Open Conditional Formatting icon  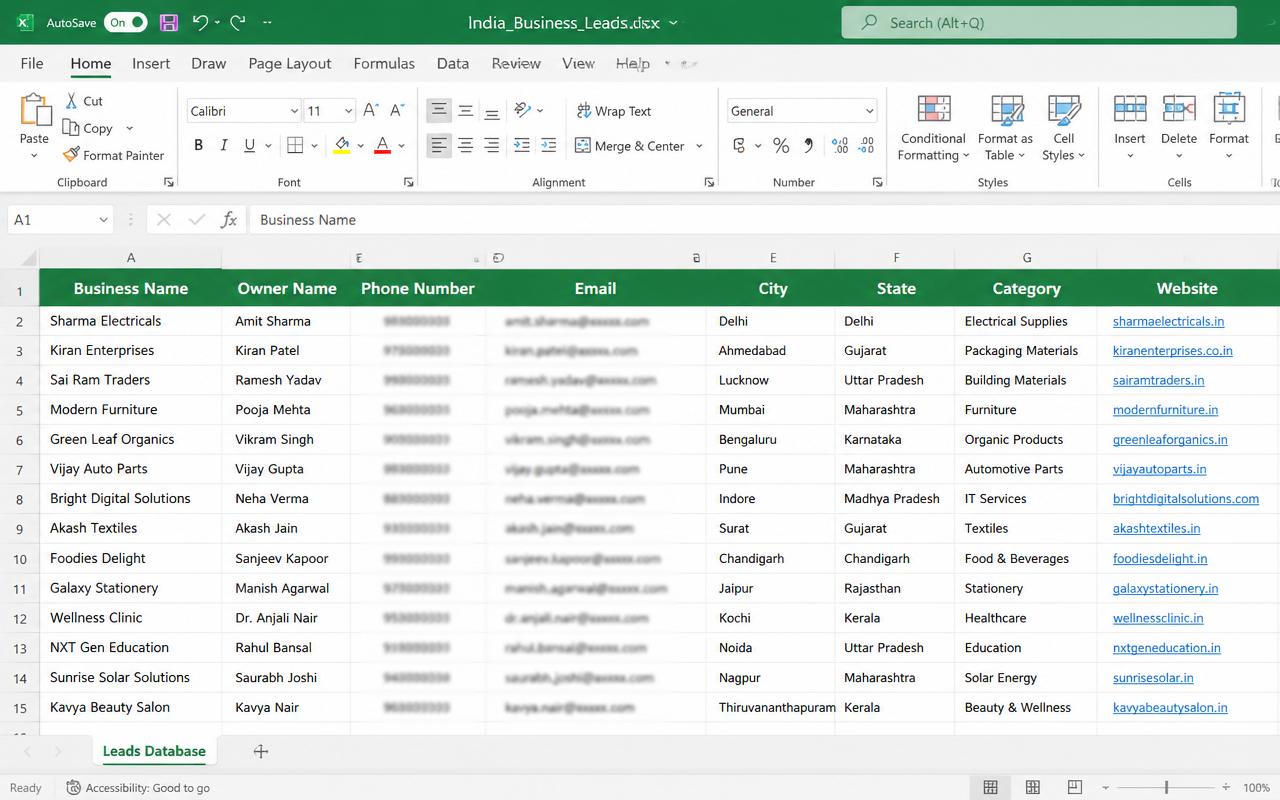click(x=934, y=108)
